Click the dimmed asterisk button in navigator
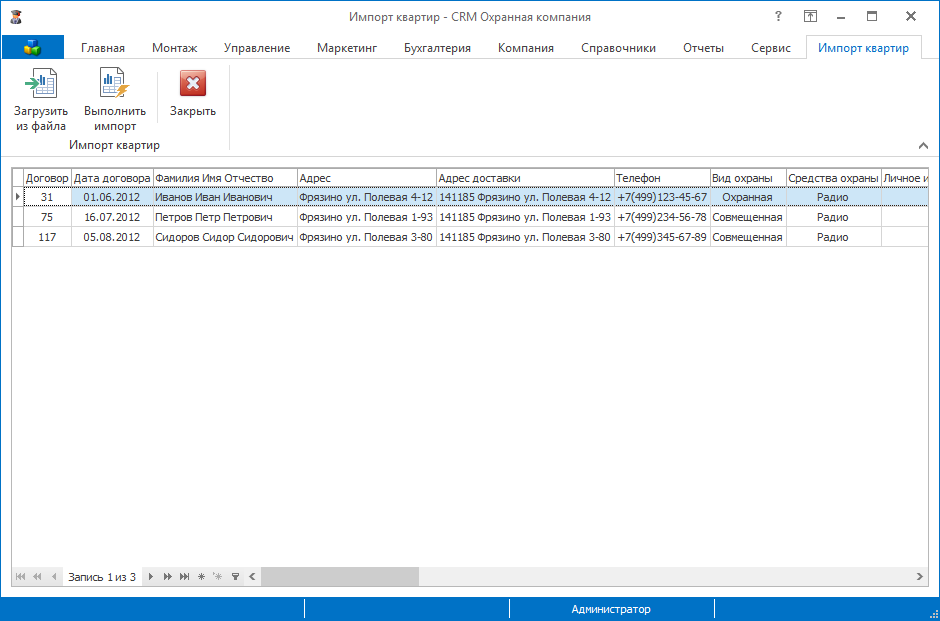Image resolution: width=940 pixels, height=621 pixels. pyautogui.click(x=218, y=577)
